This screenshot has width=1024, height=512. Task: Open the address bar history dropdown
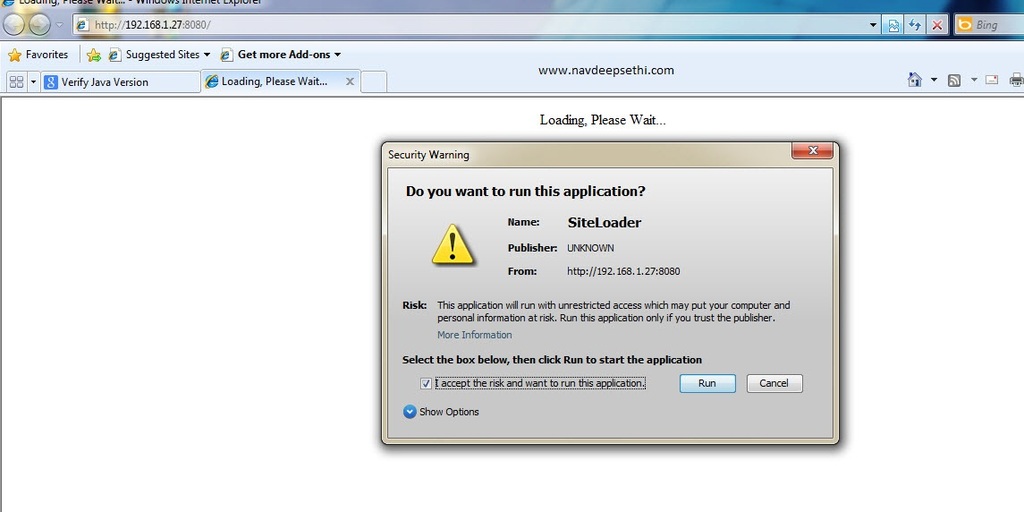point(873,25)
